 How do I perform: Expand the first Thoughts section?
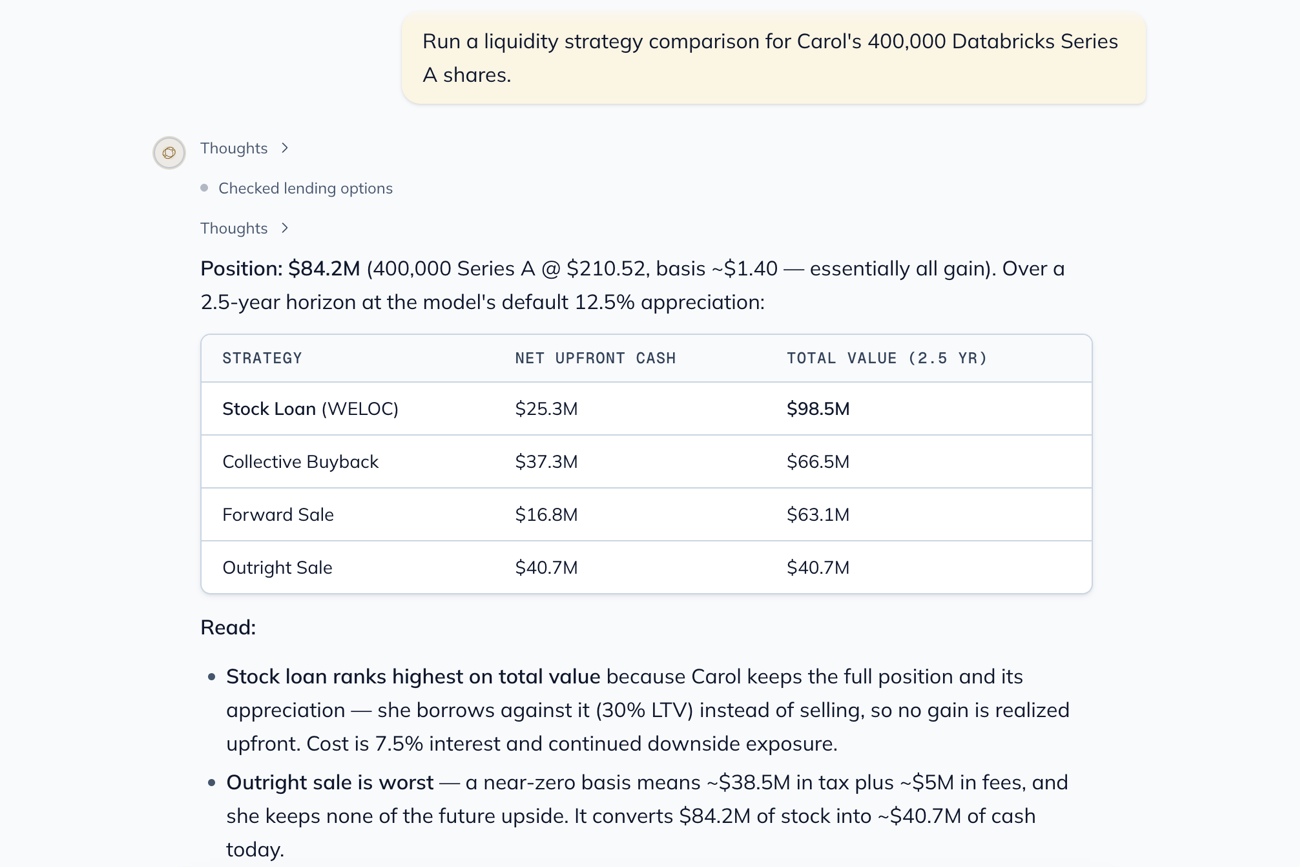245,148
